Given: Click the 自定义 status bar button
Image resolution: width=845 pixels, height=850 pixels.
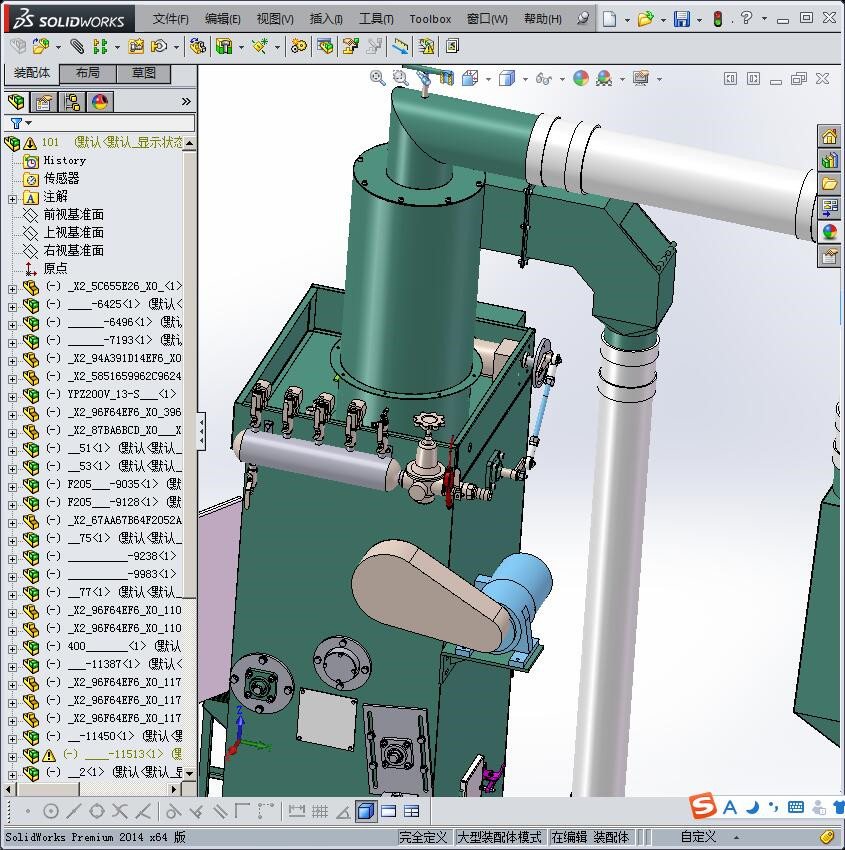Looking at the screenshot, I should pos(699,837).
